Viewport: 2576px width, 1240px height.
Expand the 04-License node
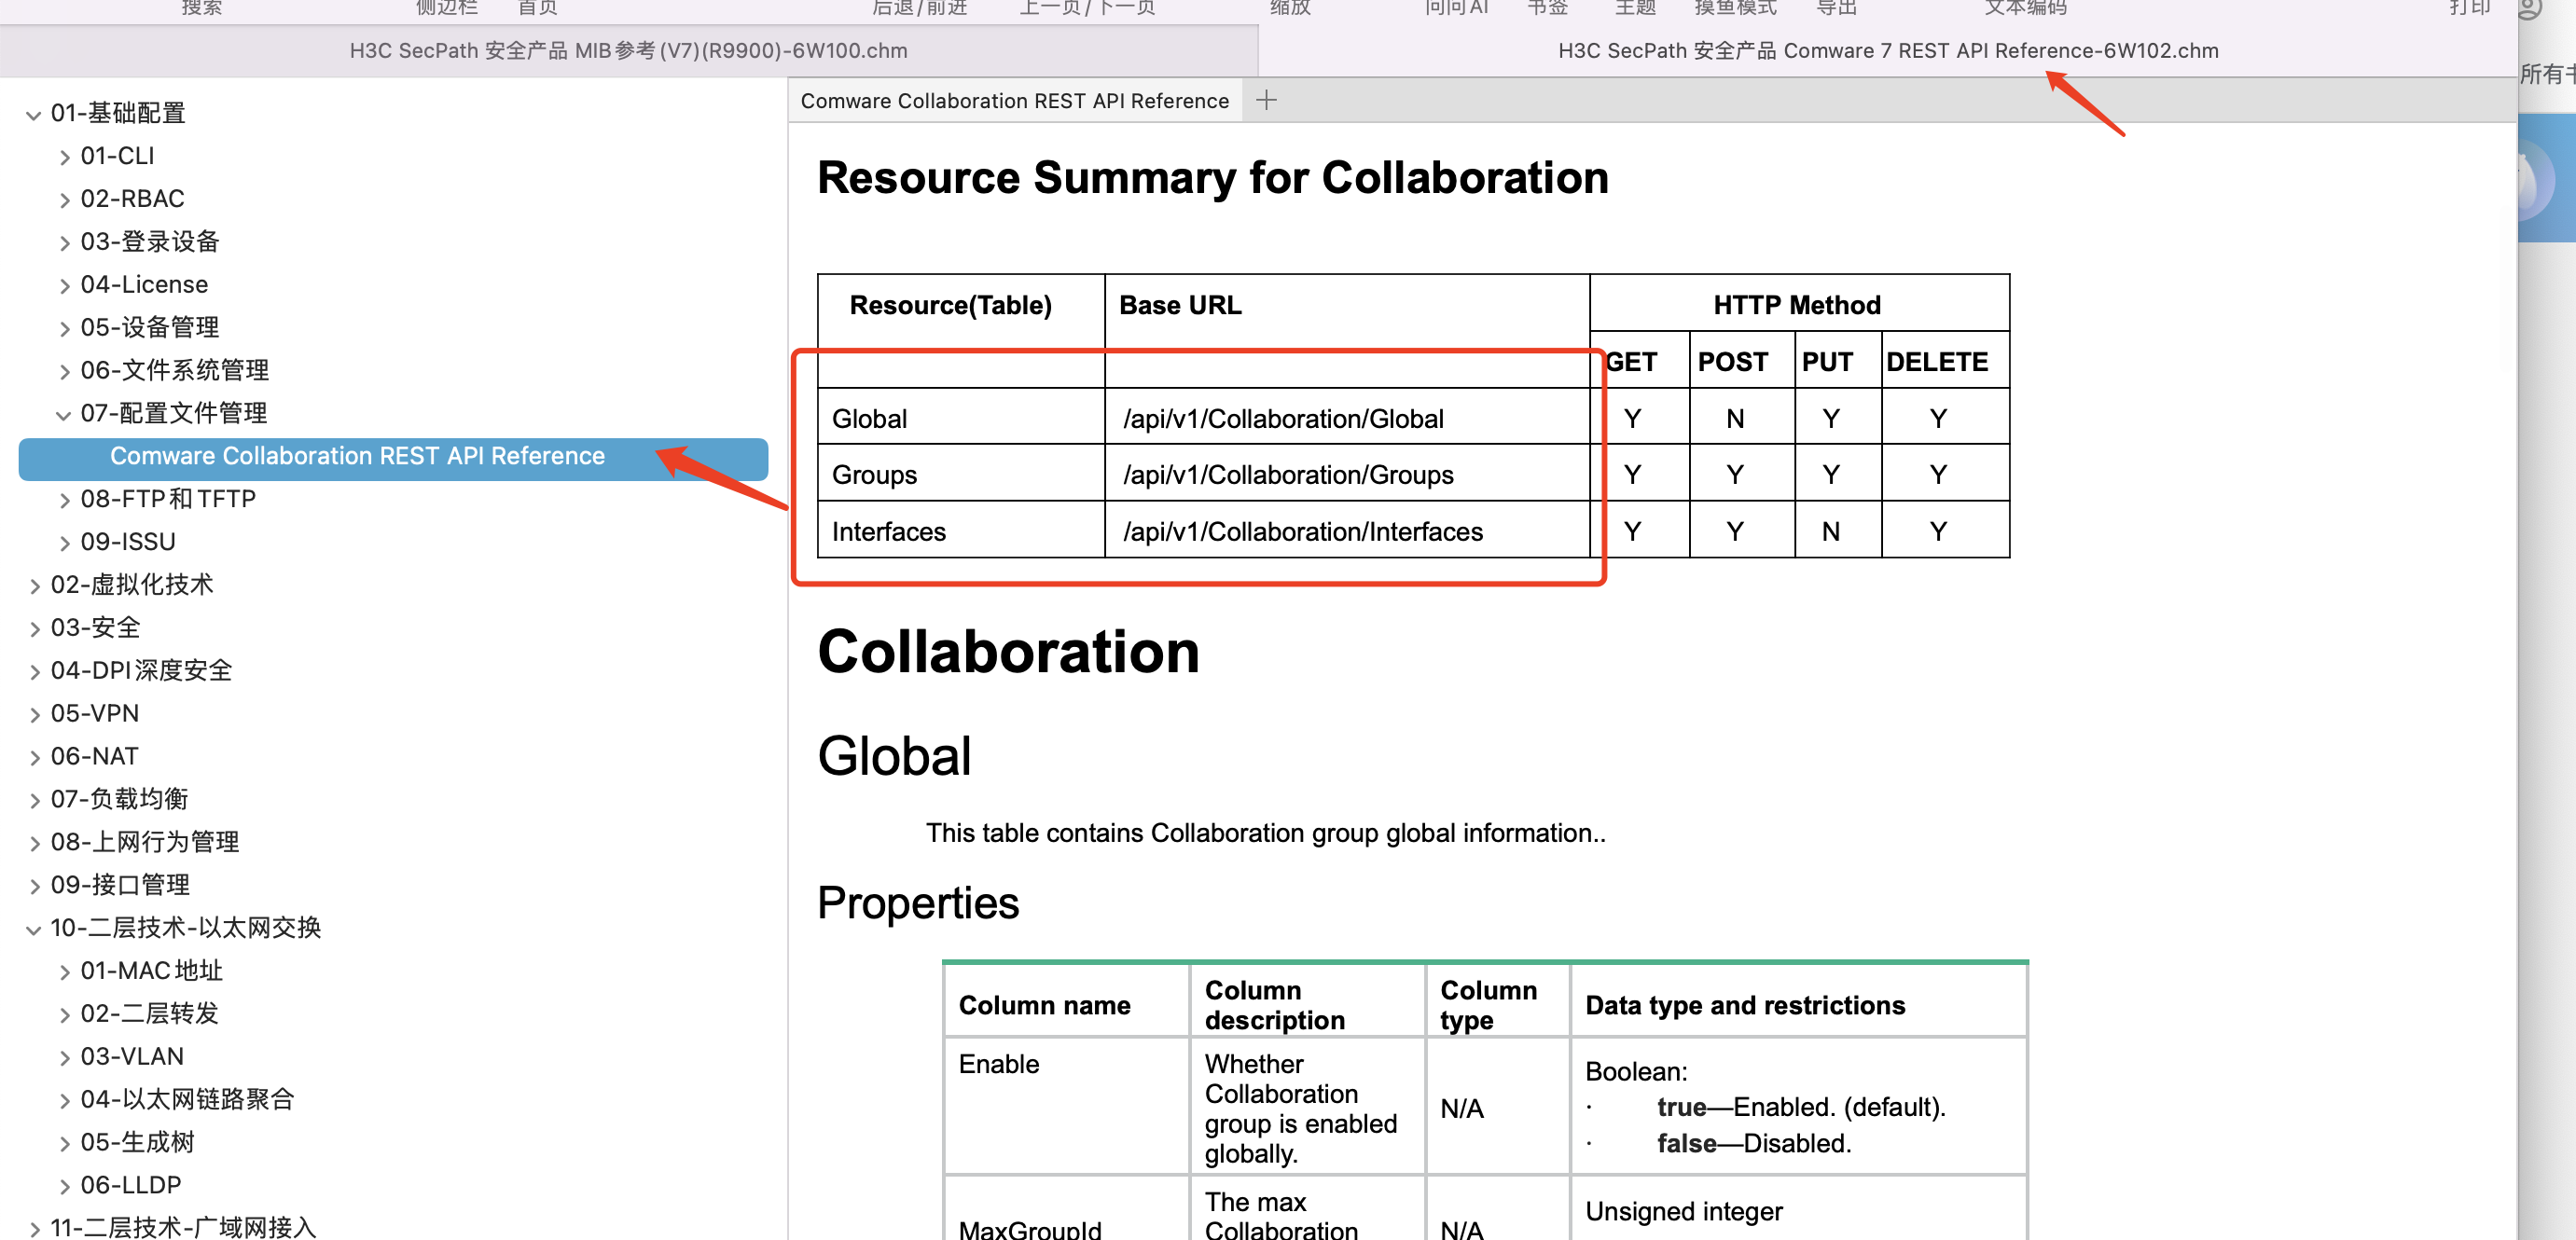point(64,286)
